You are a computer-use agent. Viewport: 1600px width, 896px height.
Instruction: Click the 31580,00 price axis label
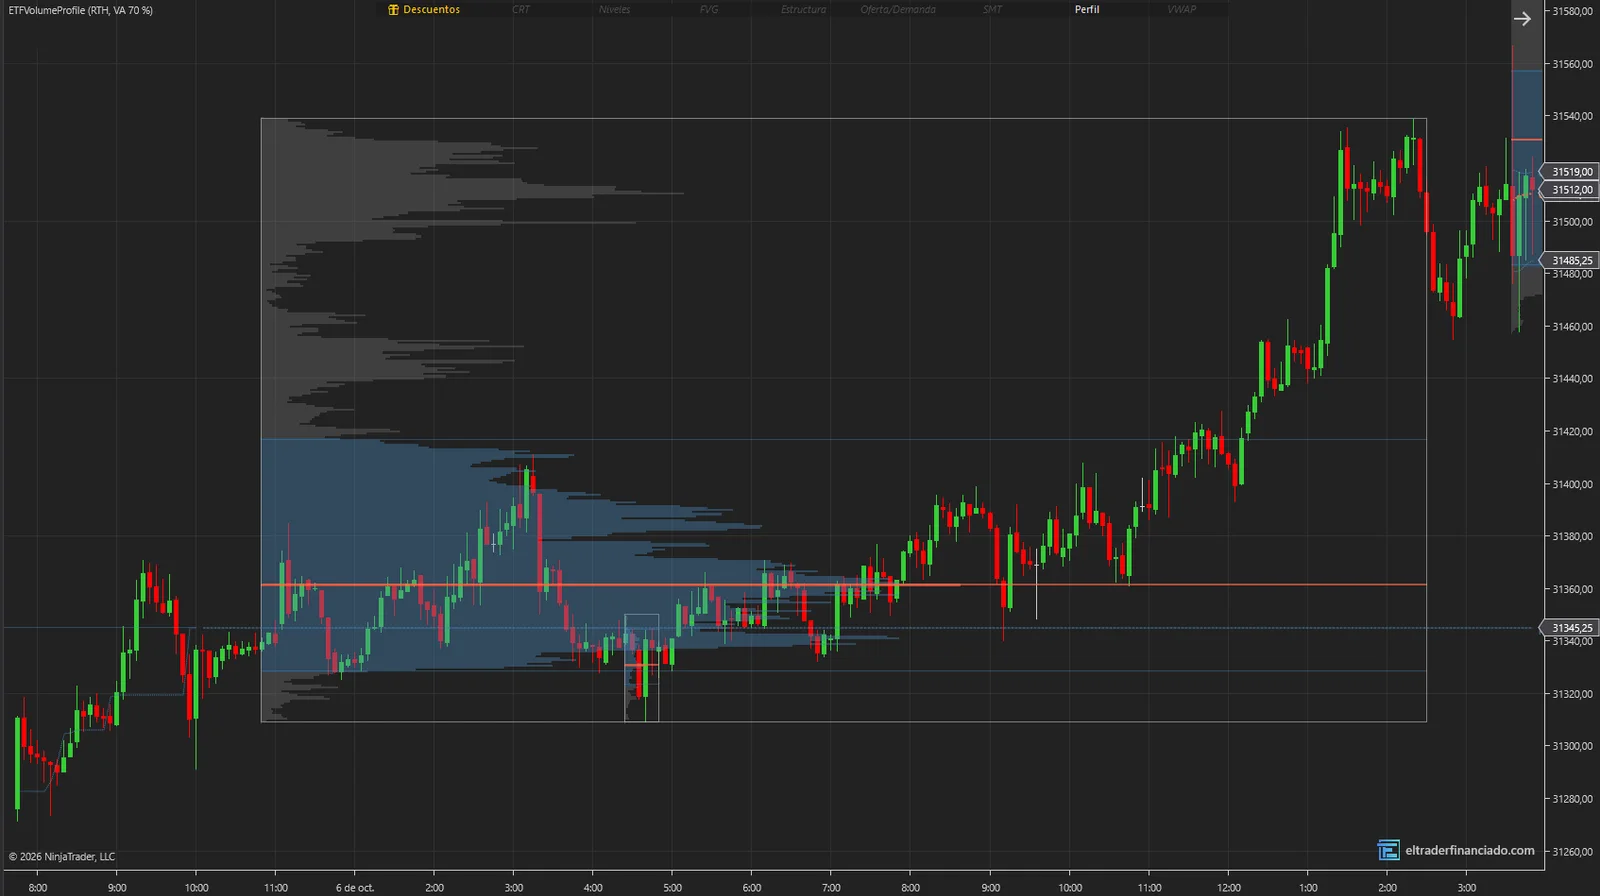1572,12
